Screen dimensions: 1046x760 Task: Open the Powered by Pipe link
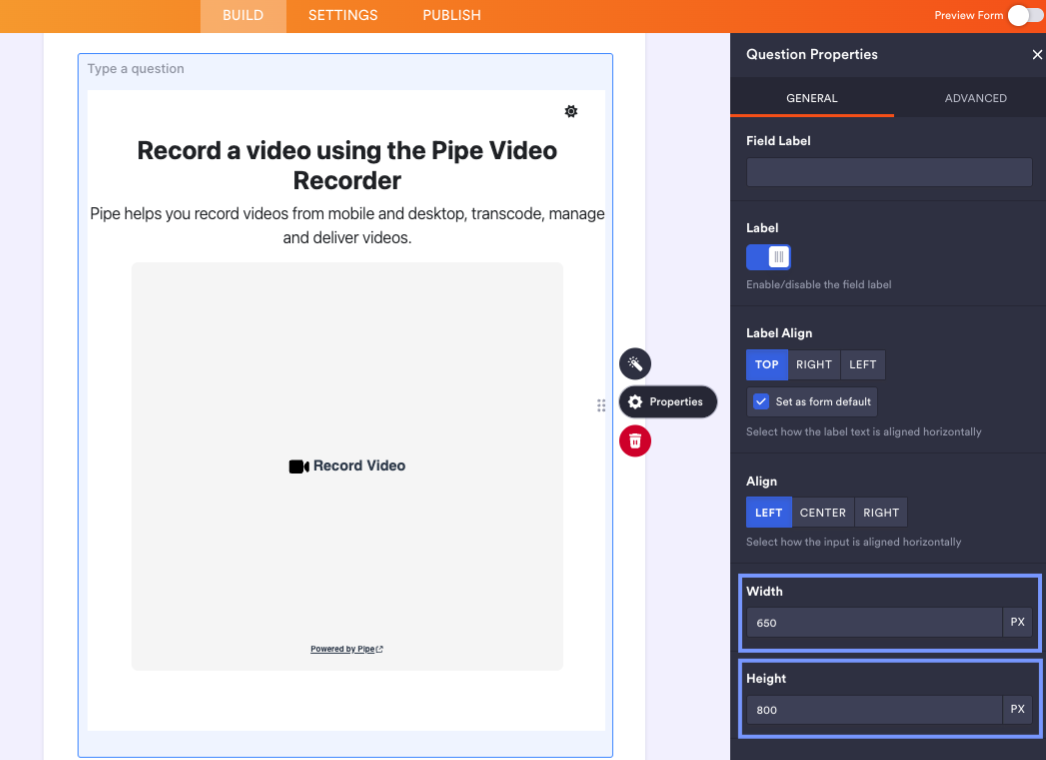(x=346, y=649)
